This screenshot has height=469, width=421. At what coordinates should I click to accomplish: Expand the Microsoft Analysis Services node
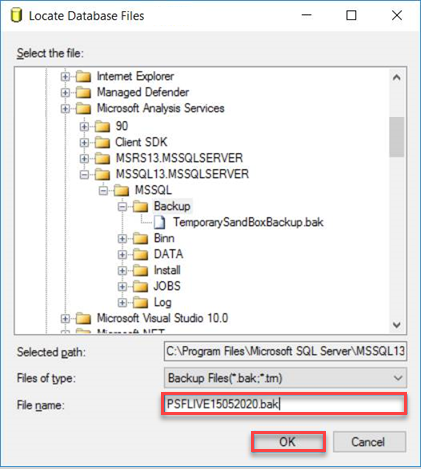[65, 108]
